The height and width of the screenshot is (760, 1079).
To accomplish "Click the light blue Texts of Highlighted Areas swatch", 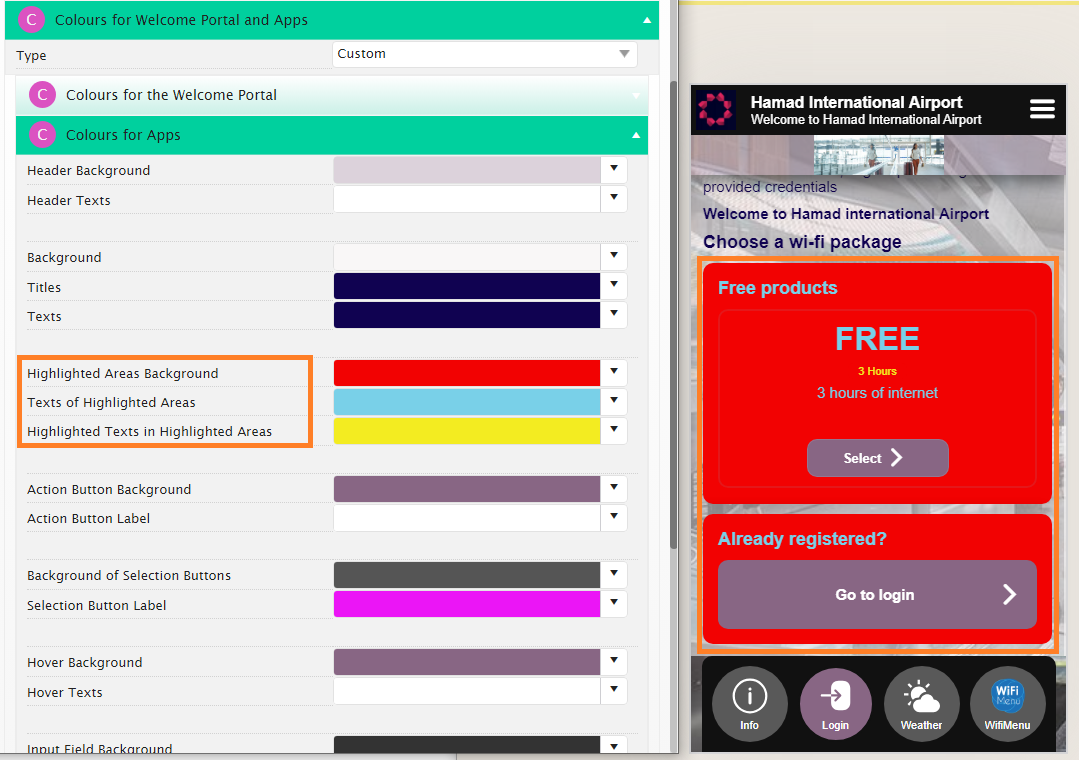I will tap(467, 401).
